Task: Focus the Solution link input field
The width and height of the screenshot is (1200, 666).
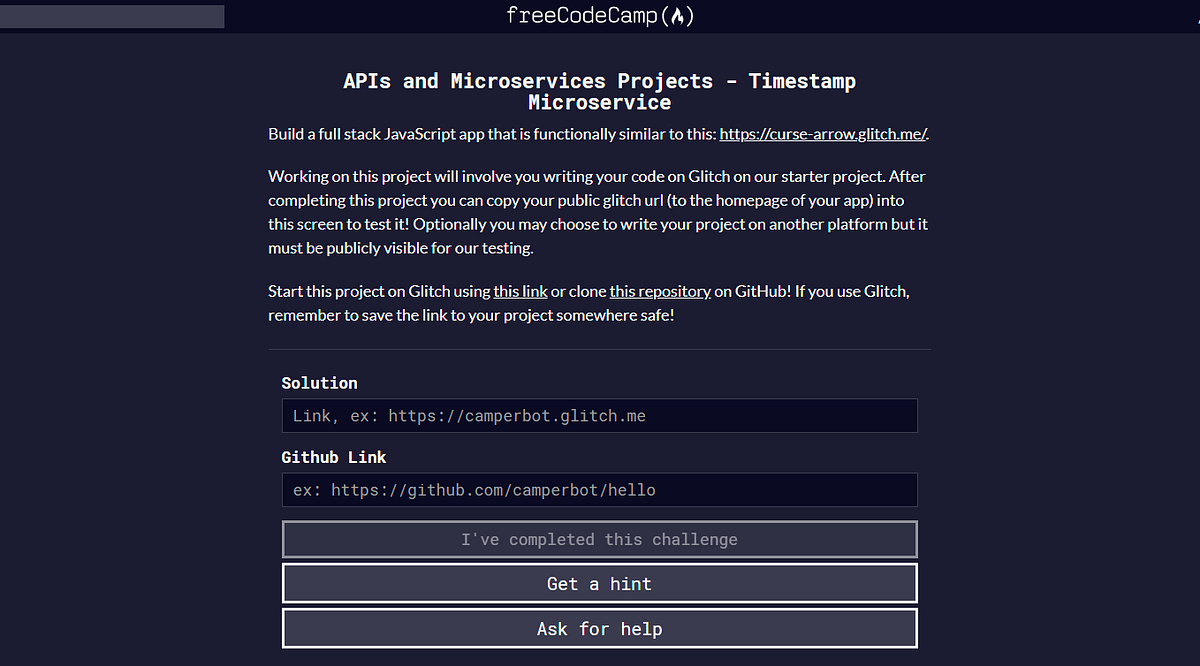Action: pos(599,415)
